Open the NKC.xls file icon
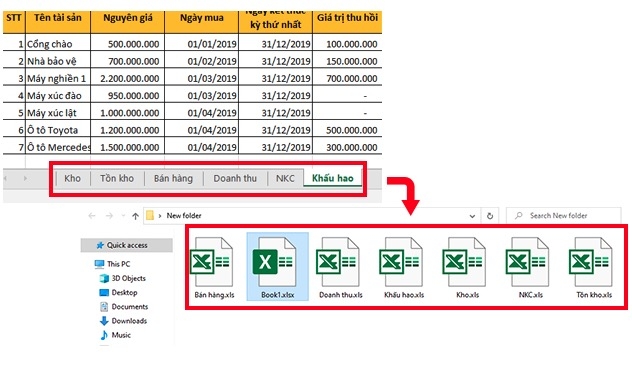The image size is (632, 371). pos(528,262)
